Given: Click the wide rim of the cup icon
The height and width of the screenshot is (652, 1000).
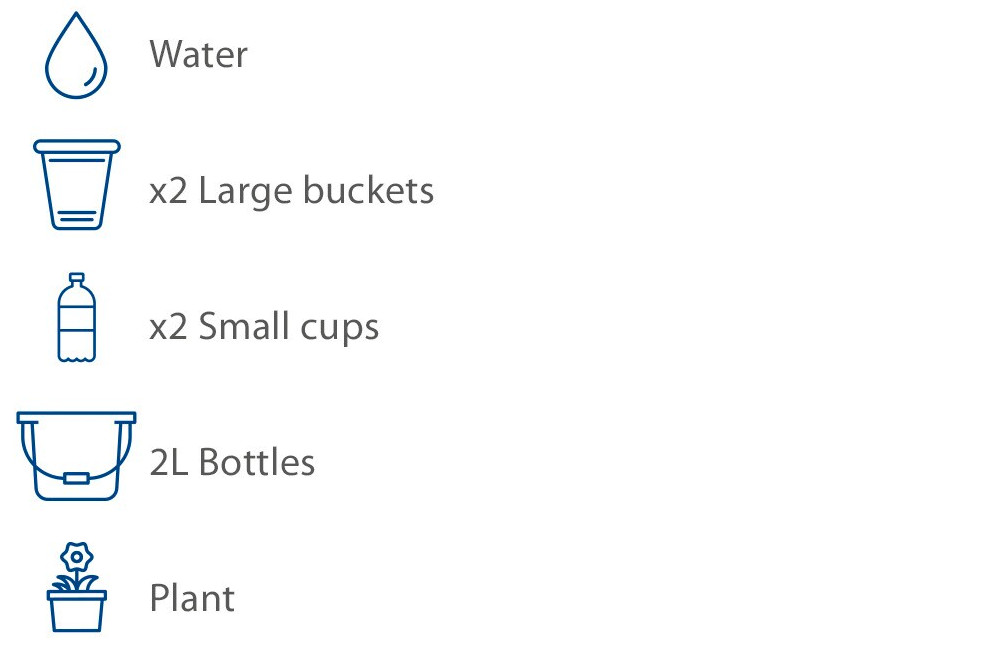Looking at the screenshot, I should 77,147.
